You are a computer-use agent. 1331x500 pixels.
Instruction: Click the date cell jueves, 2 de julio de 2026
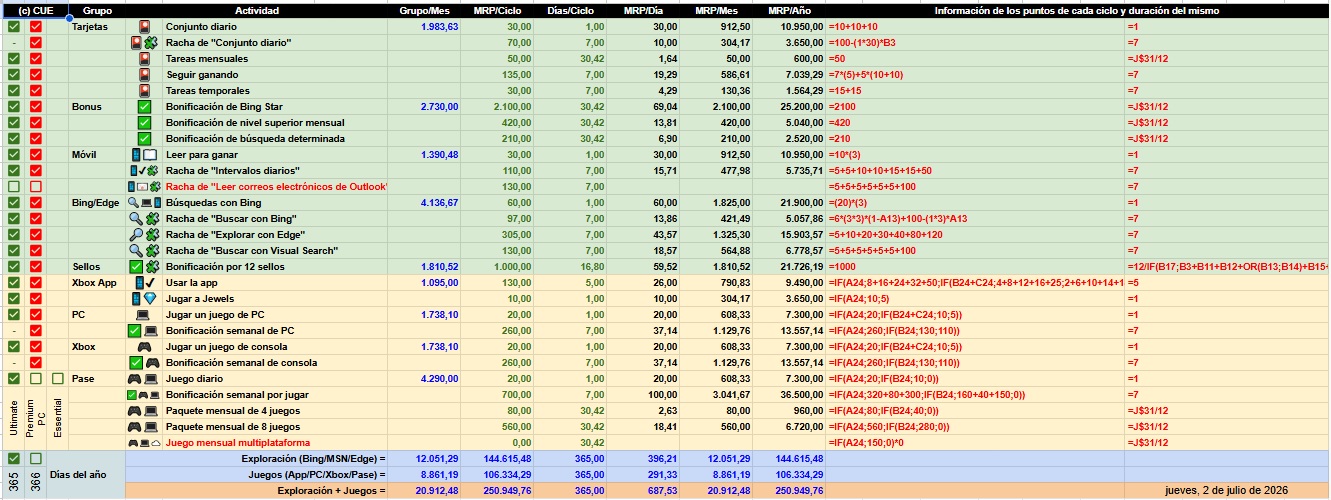click(x=1227, y=491)
